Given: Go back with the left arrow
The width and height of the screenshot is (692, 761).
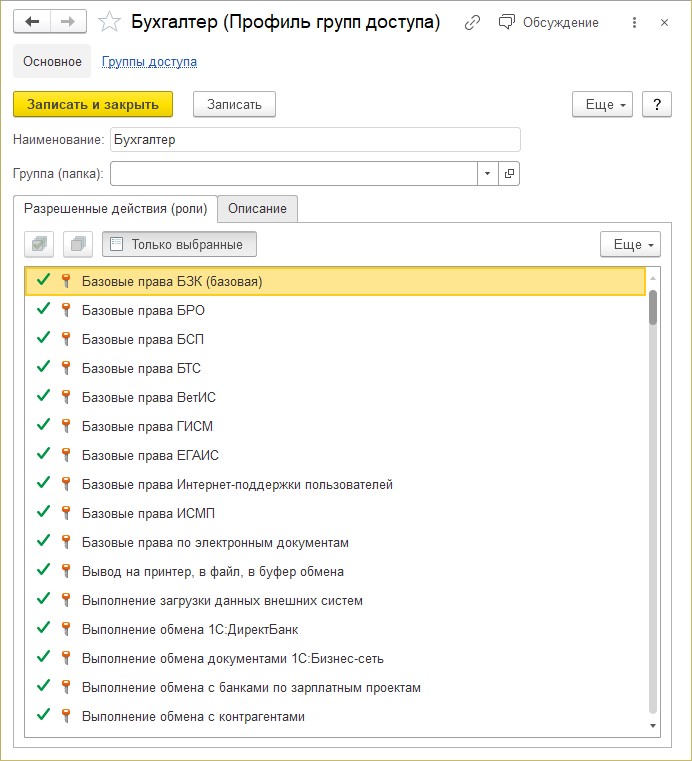Looking at the screenshot, I should coord(32,22).
